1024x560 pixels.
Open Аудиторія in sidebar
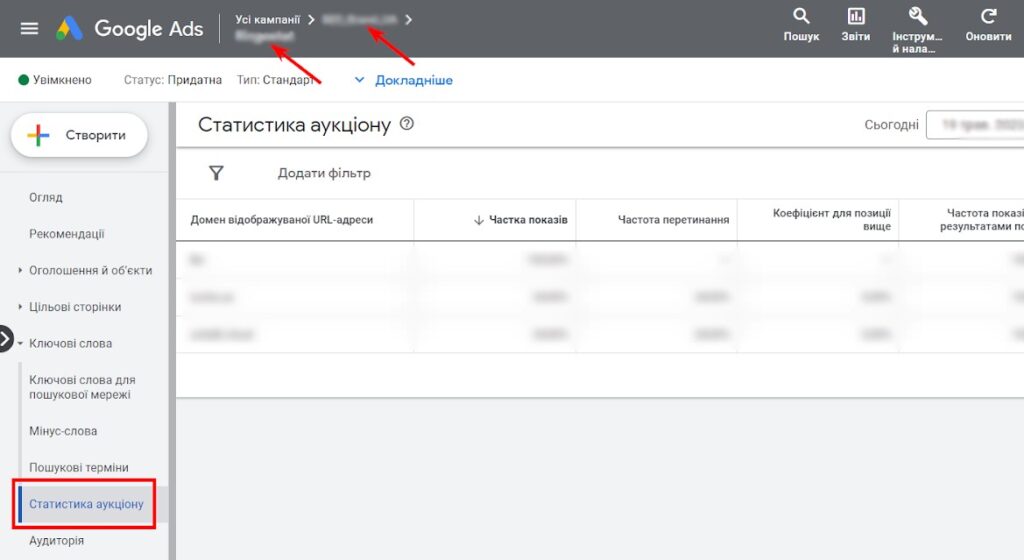(57, 540)
